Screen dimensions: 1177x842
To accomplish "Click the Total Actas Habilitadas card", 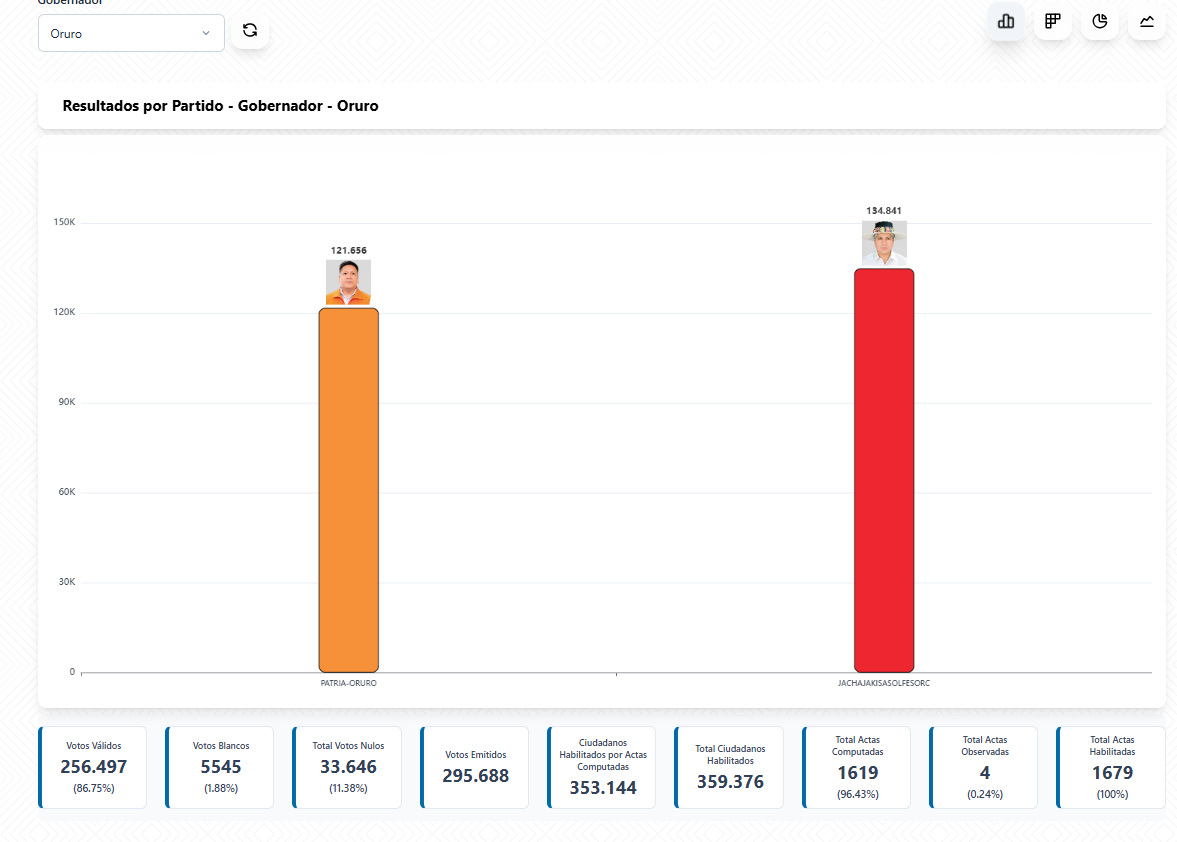I will pos(1111,767).
